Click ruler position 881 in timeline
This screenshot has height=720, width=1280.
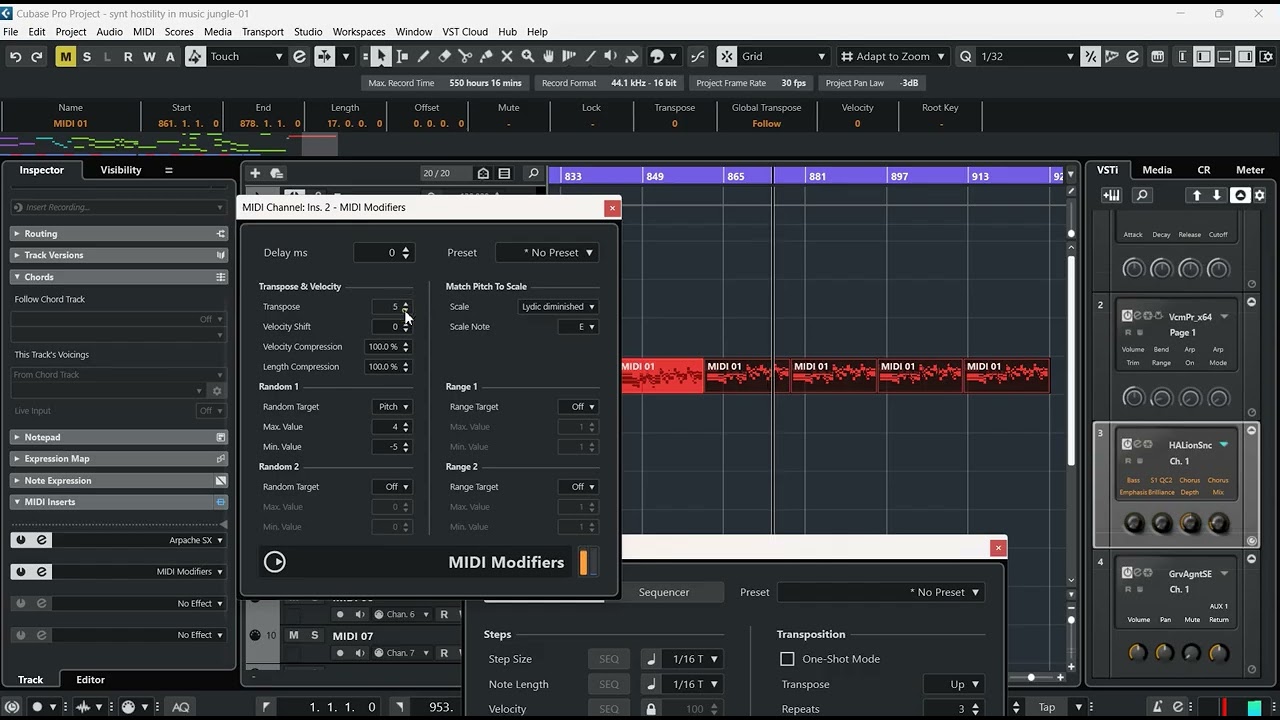(x=817, y=176)
